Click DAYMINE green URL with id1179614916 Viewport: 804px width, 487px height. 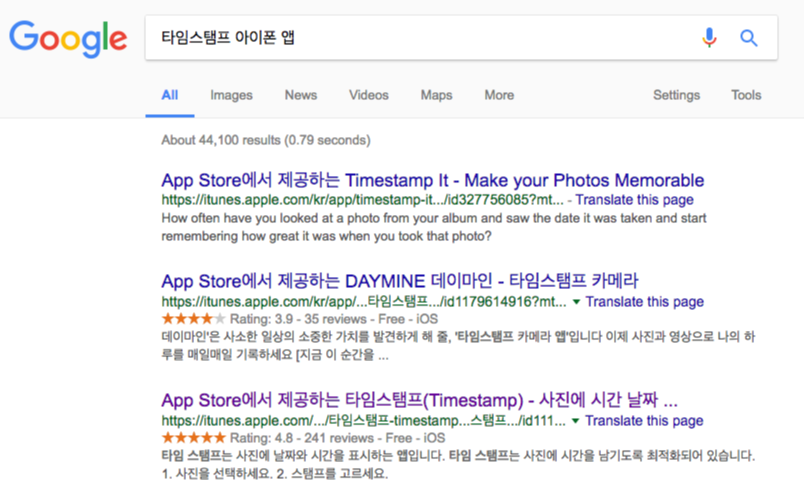coord(364,302)
